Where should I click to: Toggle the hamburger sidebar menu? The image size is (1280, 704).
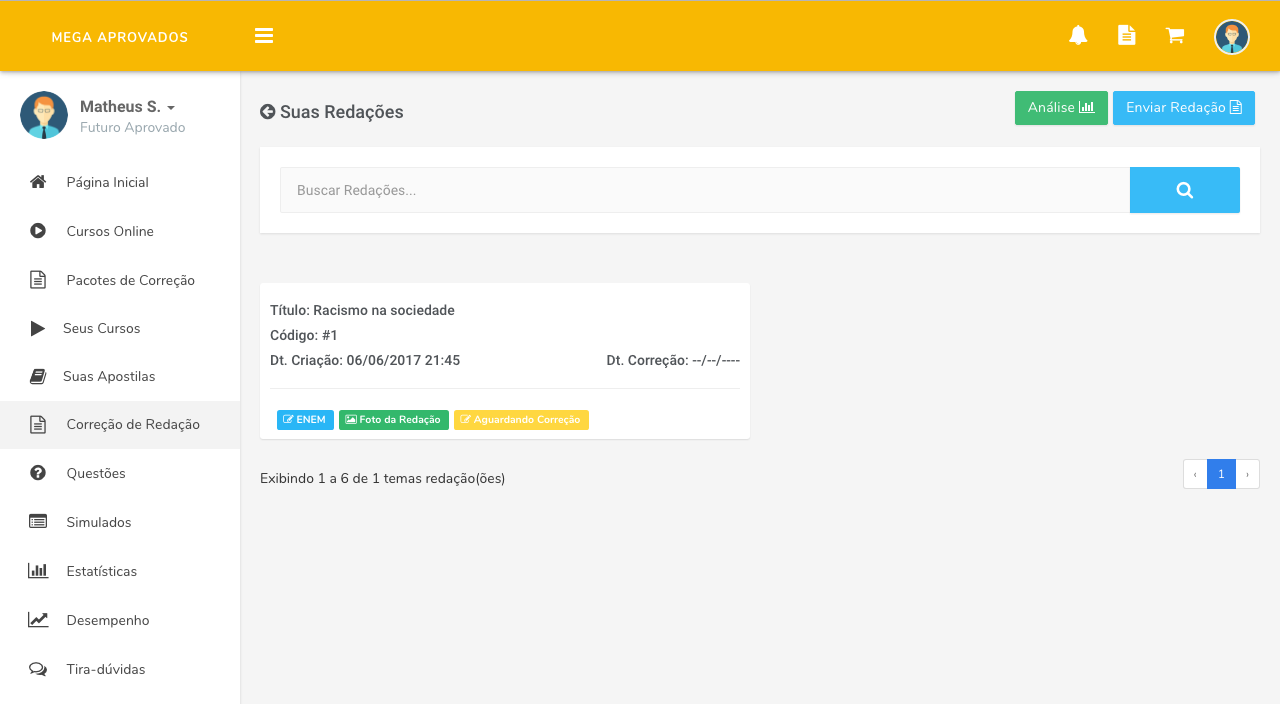264,36
